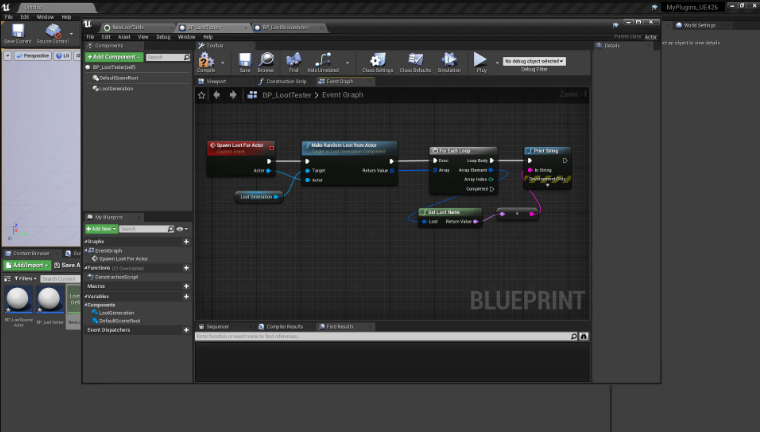Click the Lit view mode button
The height and width of the screenshot is (432, 760).
coord(63,56)
